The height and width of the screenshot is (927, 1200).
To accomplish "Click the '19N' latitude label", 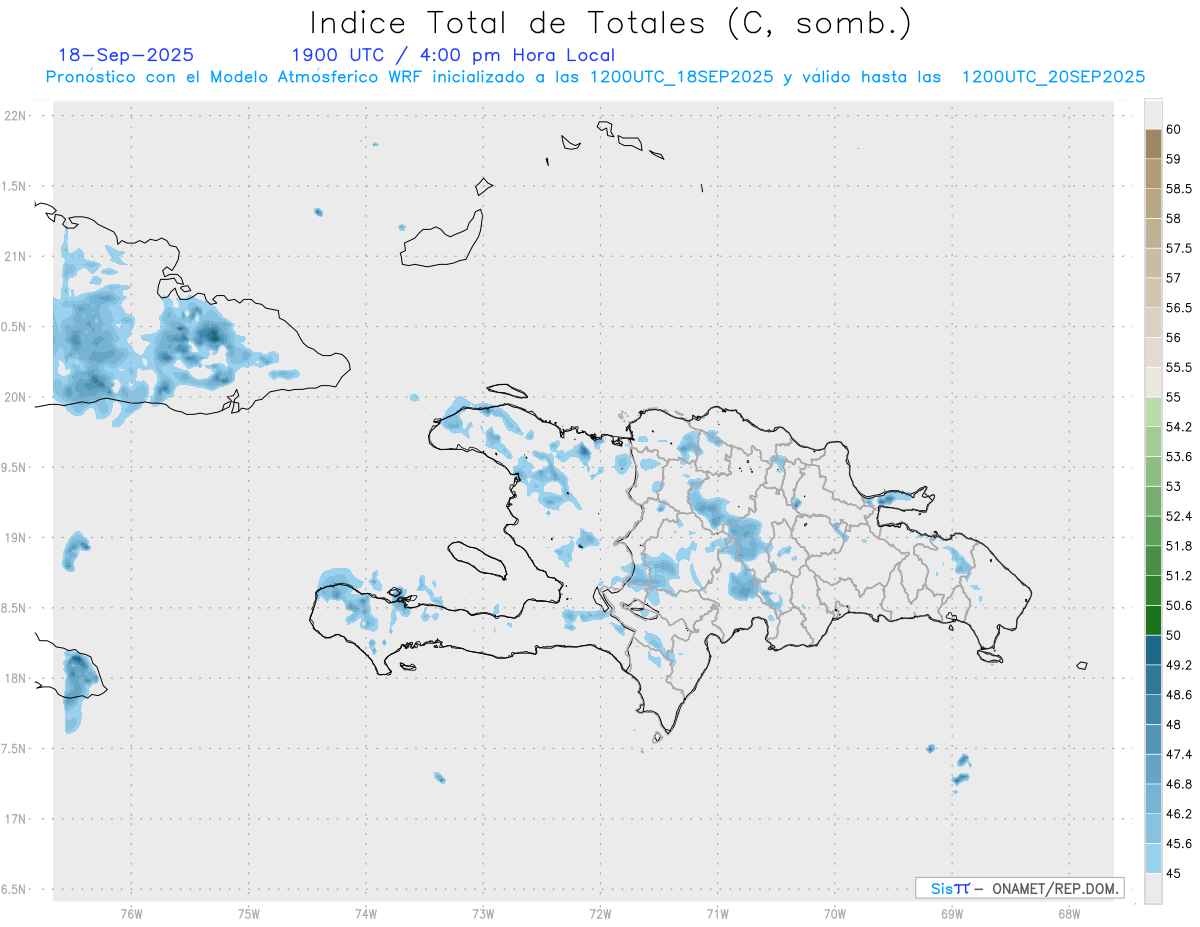I will [16, 538].
